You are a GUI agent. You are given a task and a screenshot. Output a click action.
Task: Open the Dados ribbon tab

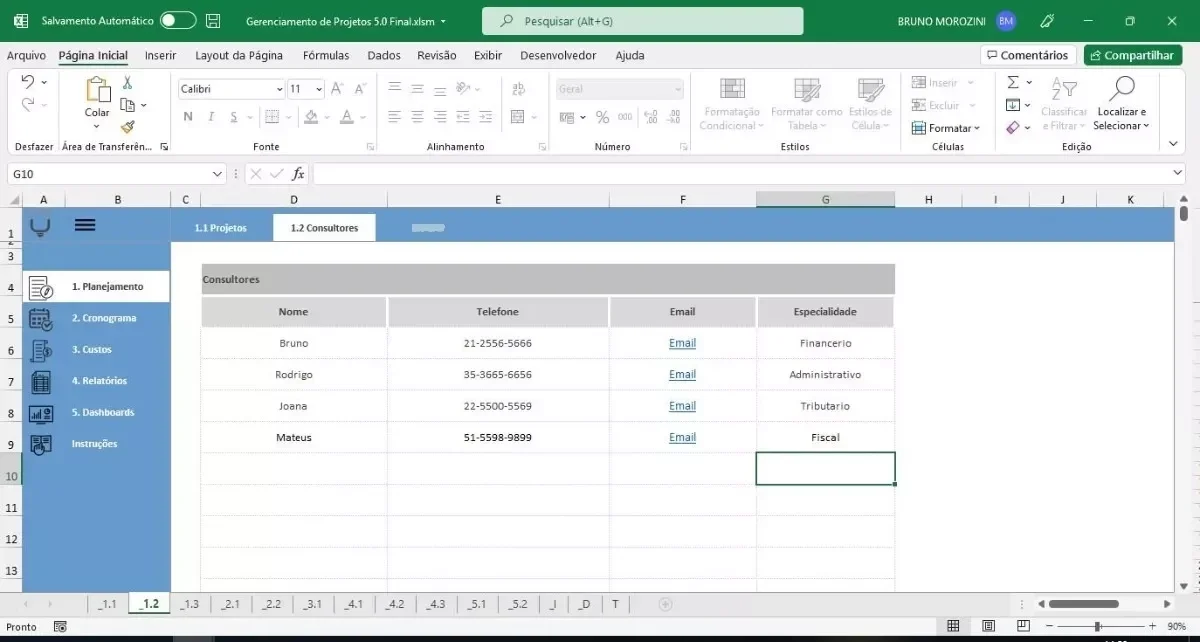pyautogui.click(x=384, y=56)
